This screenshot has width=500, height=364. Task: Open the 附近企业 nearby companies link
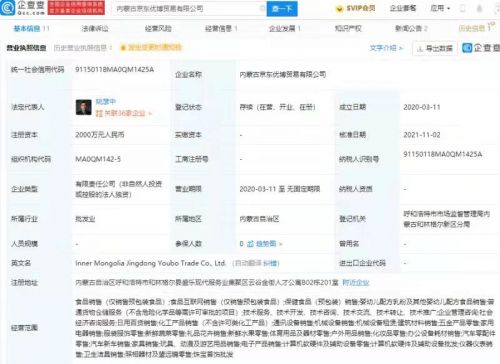[x=356, y=283]
